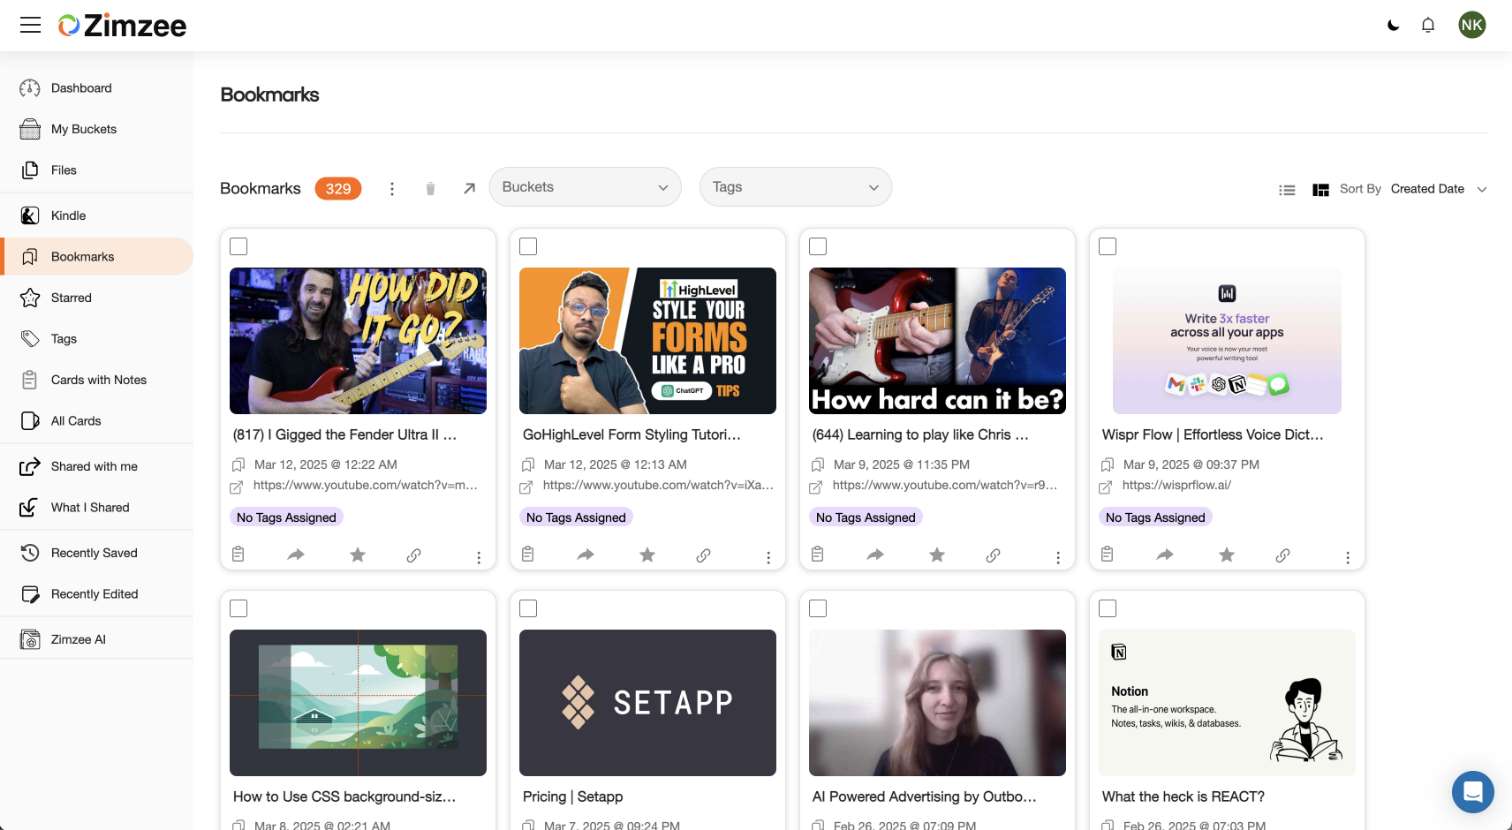Open Cards with Notes
Viewport: 1512px width, 830px height.
(96, 379)
